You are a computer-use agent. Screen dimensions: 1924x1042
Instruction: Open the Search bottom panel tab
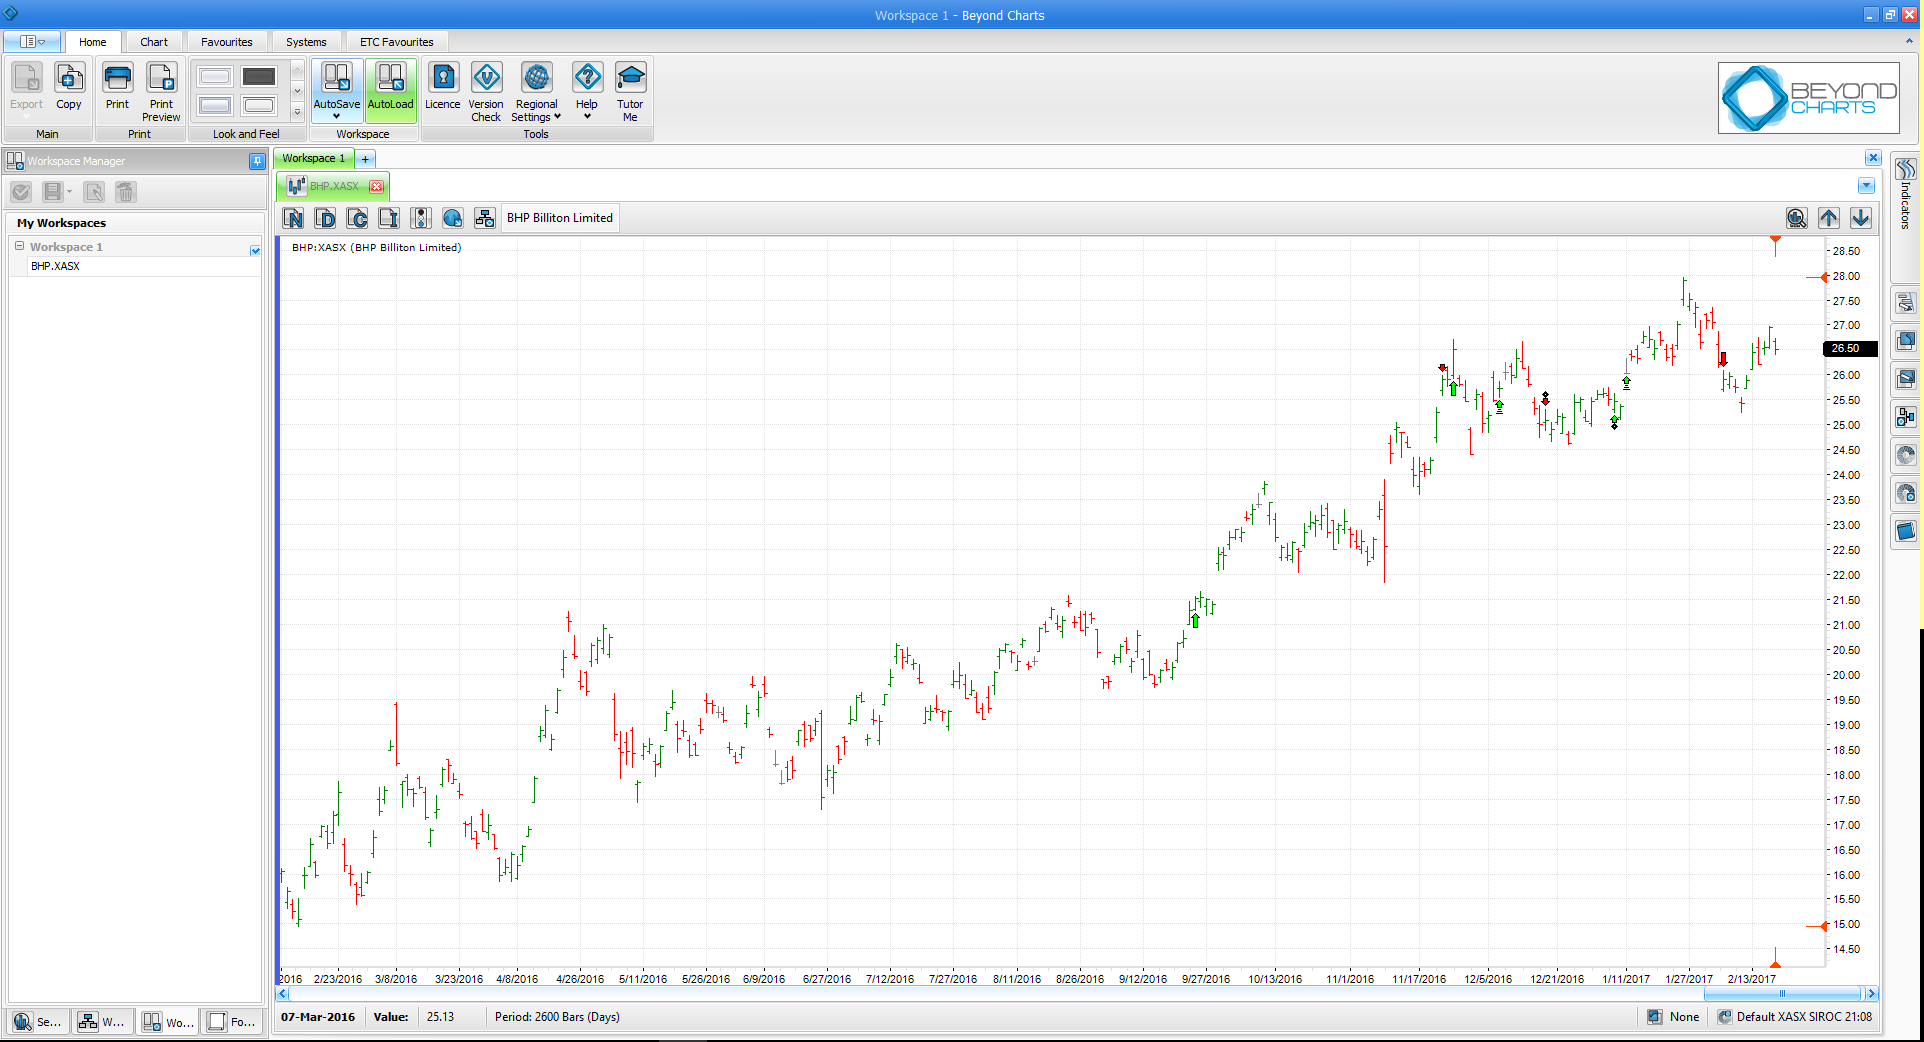coord(38,1021)
